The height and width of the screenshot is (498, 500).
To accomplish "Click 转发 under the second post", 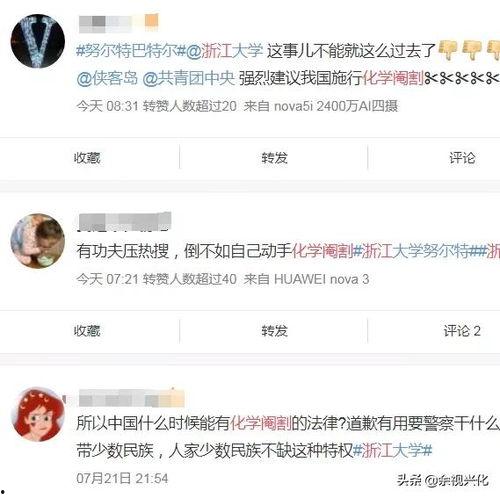I will point(274,331).
